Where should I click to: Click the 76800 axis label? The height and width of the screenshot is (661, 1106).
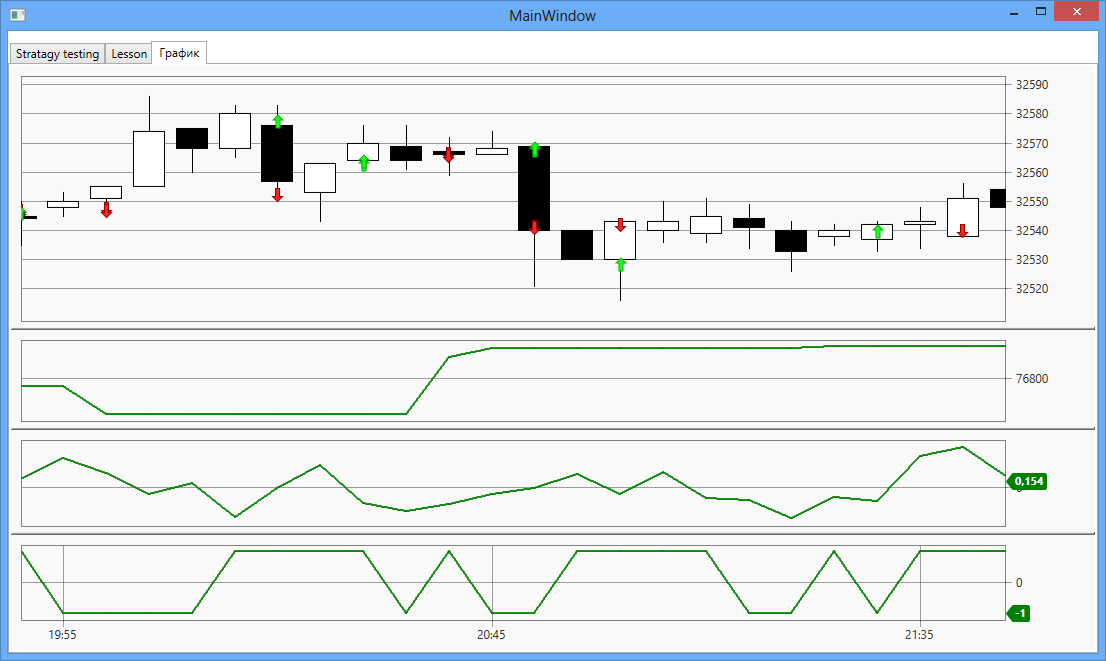pos(1033,379)
